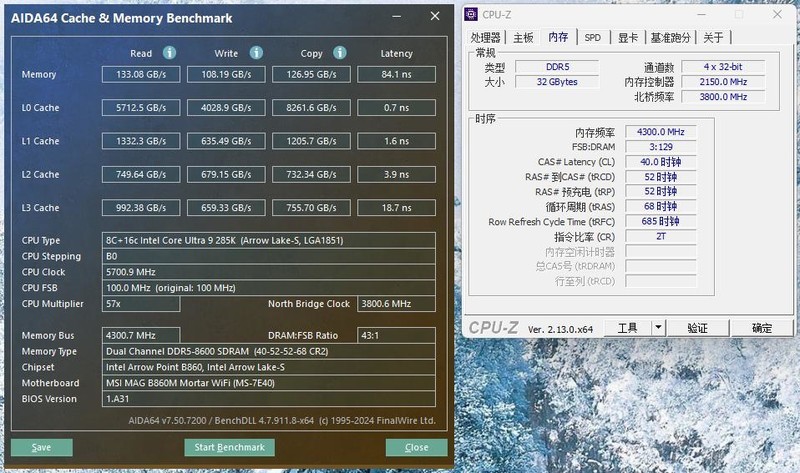
Task: Click the CPU FSB field 100.0 MHz
Action: coord(269,288)
